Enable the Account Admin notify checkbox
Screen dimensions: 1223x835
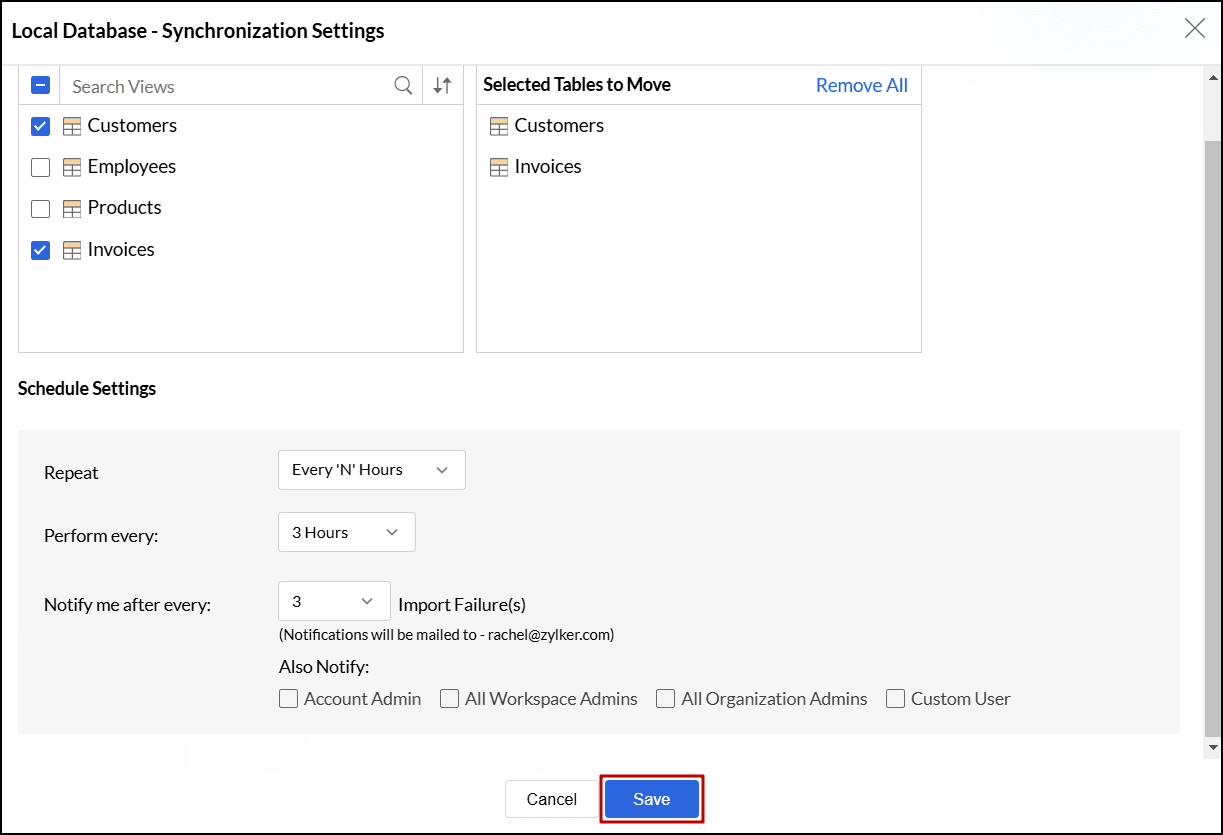(x=289, y=699)
